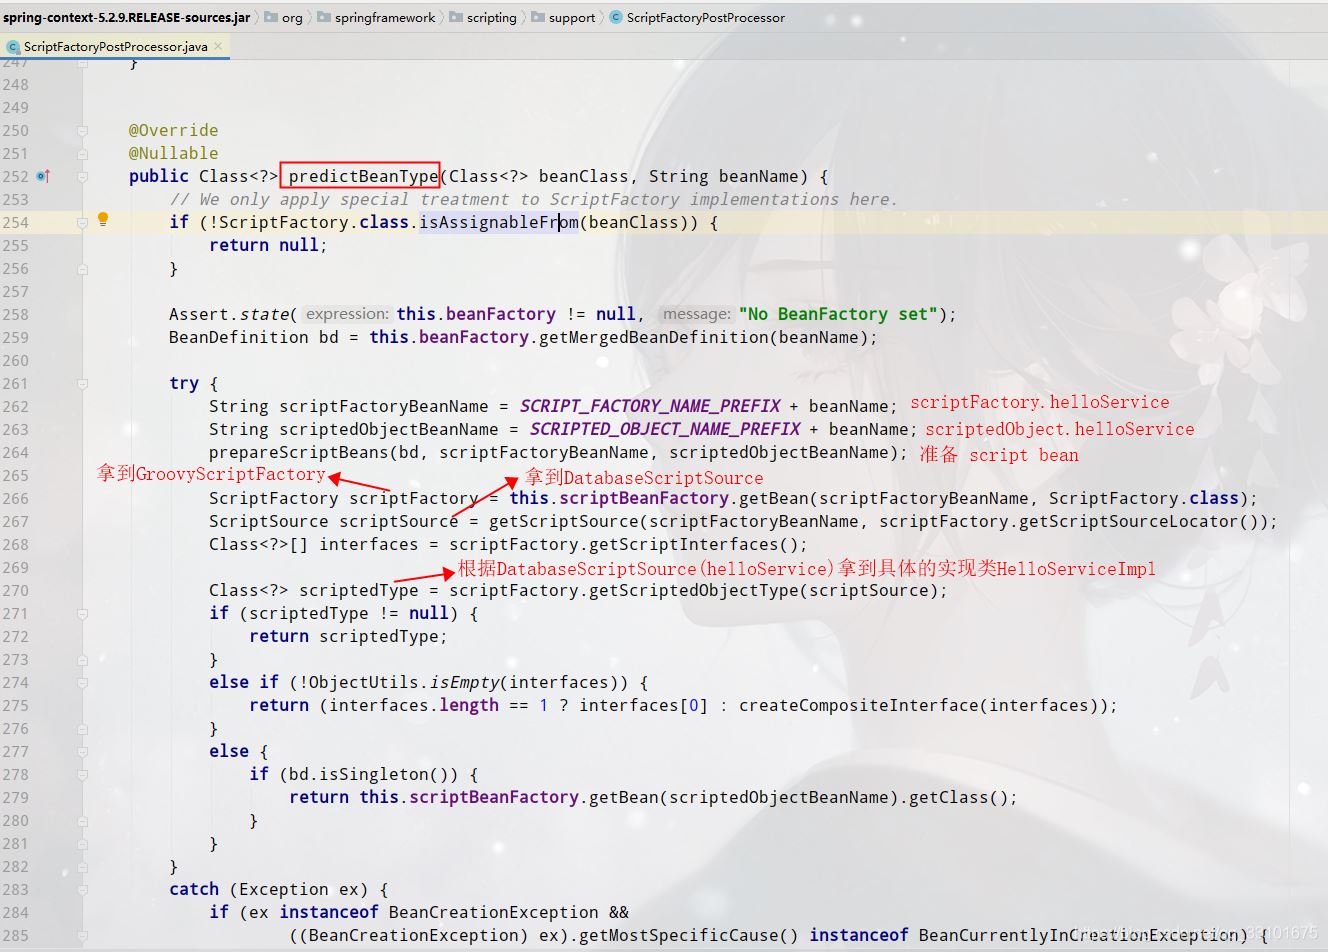Click the comment text on line 253
The width and height of the screenshot is (1328, 952).
pyautogui.click(x=533, y=200)
